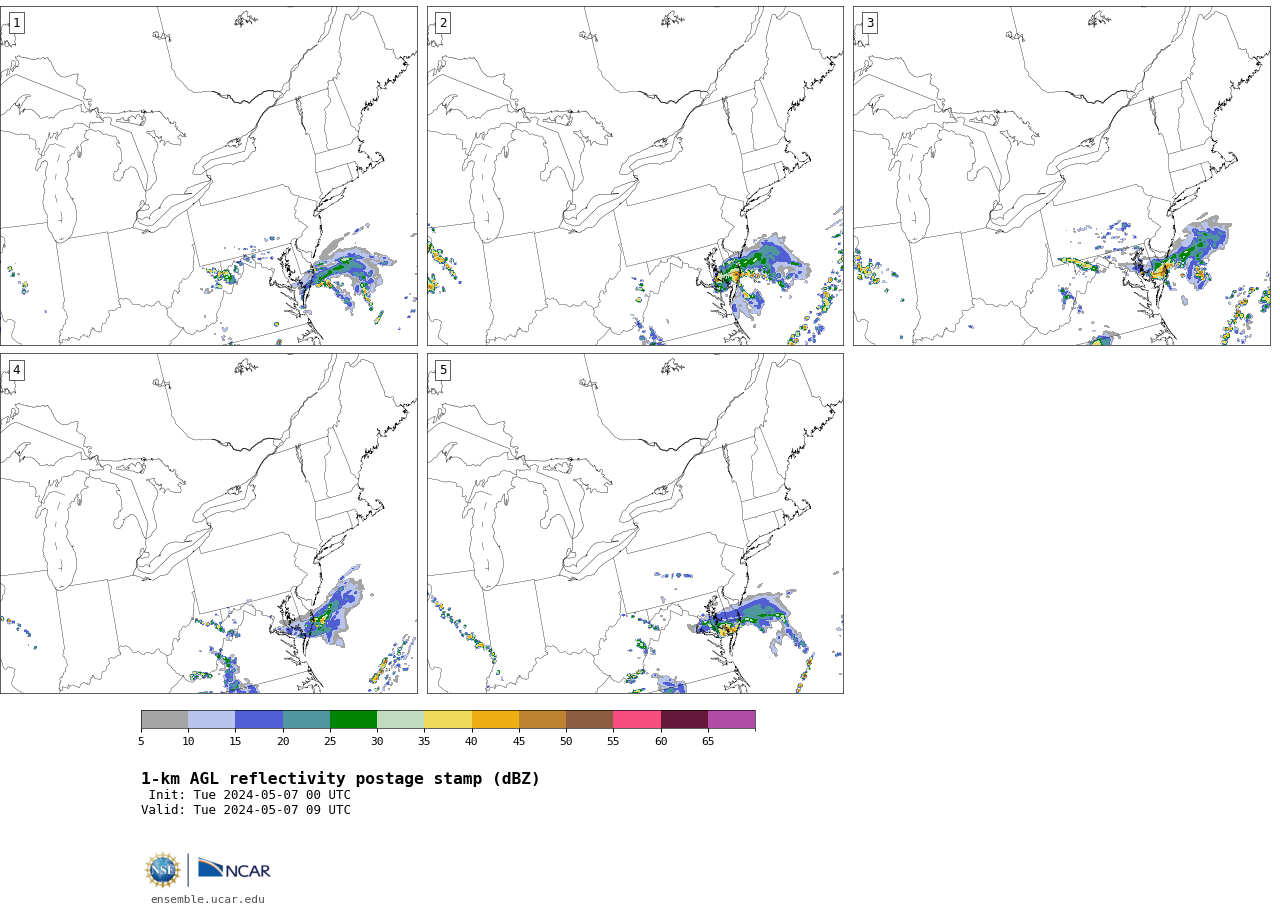Click the tan-brown 45-50 dBZ swatch

(x=542, y=720)
